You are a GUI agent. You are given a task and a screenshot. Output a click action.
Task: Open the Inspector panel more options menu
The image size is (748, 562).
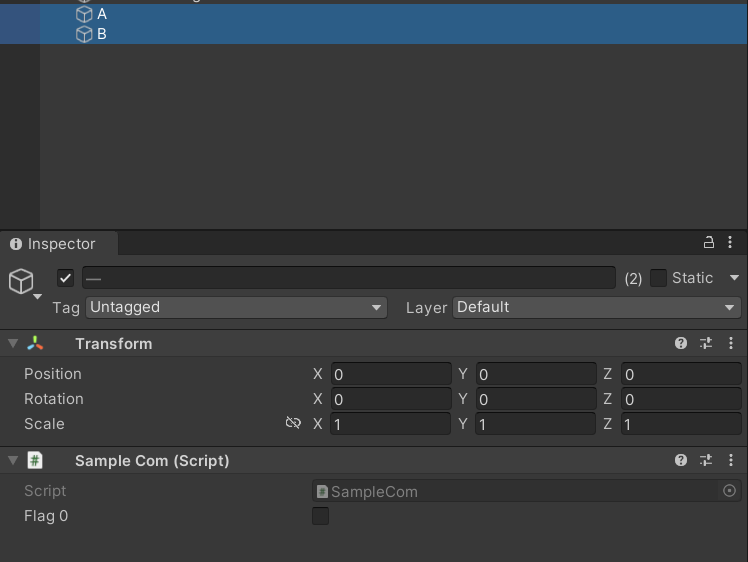coord(730,243)
